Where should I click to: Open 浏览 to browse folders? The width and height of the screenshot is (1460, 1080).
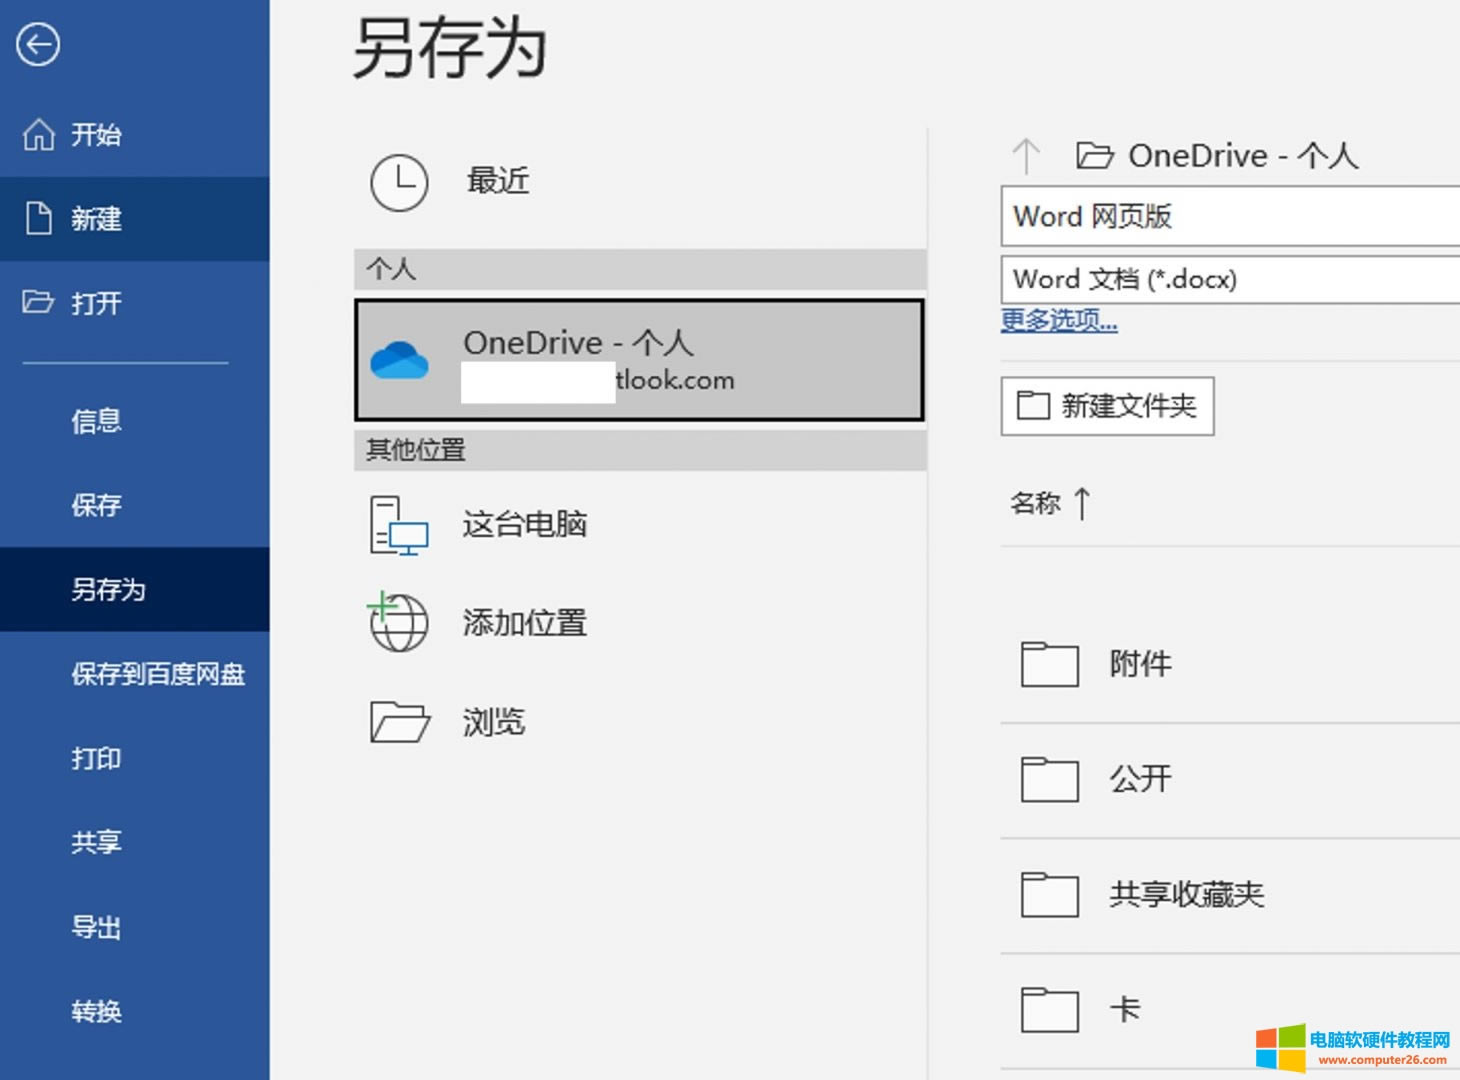(x=494, y=722)
